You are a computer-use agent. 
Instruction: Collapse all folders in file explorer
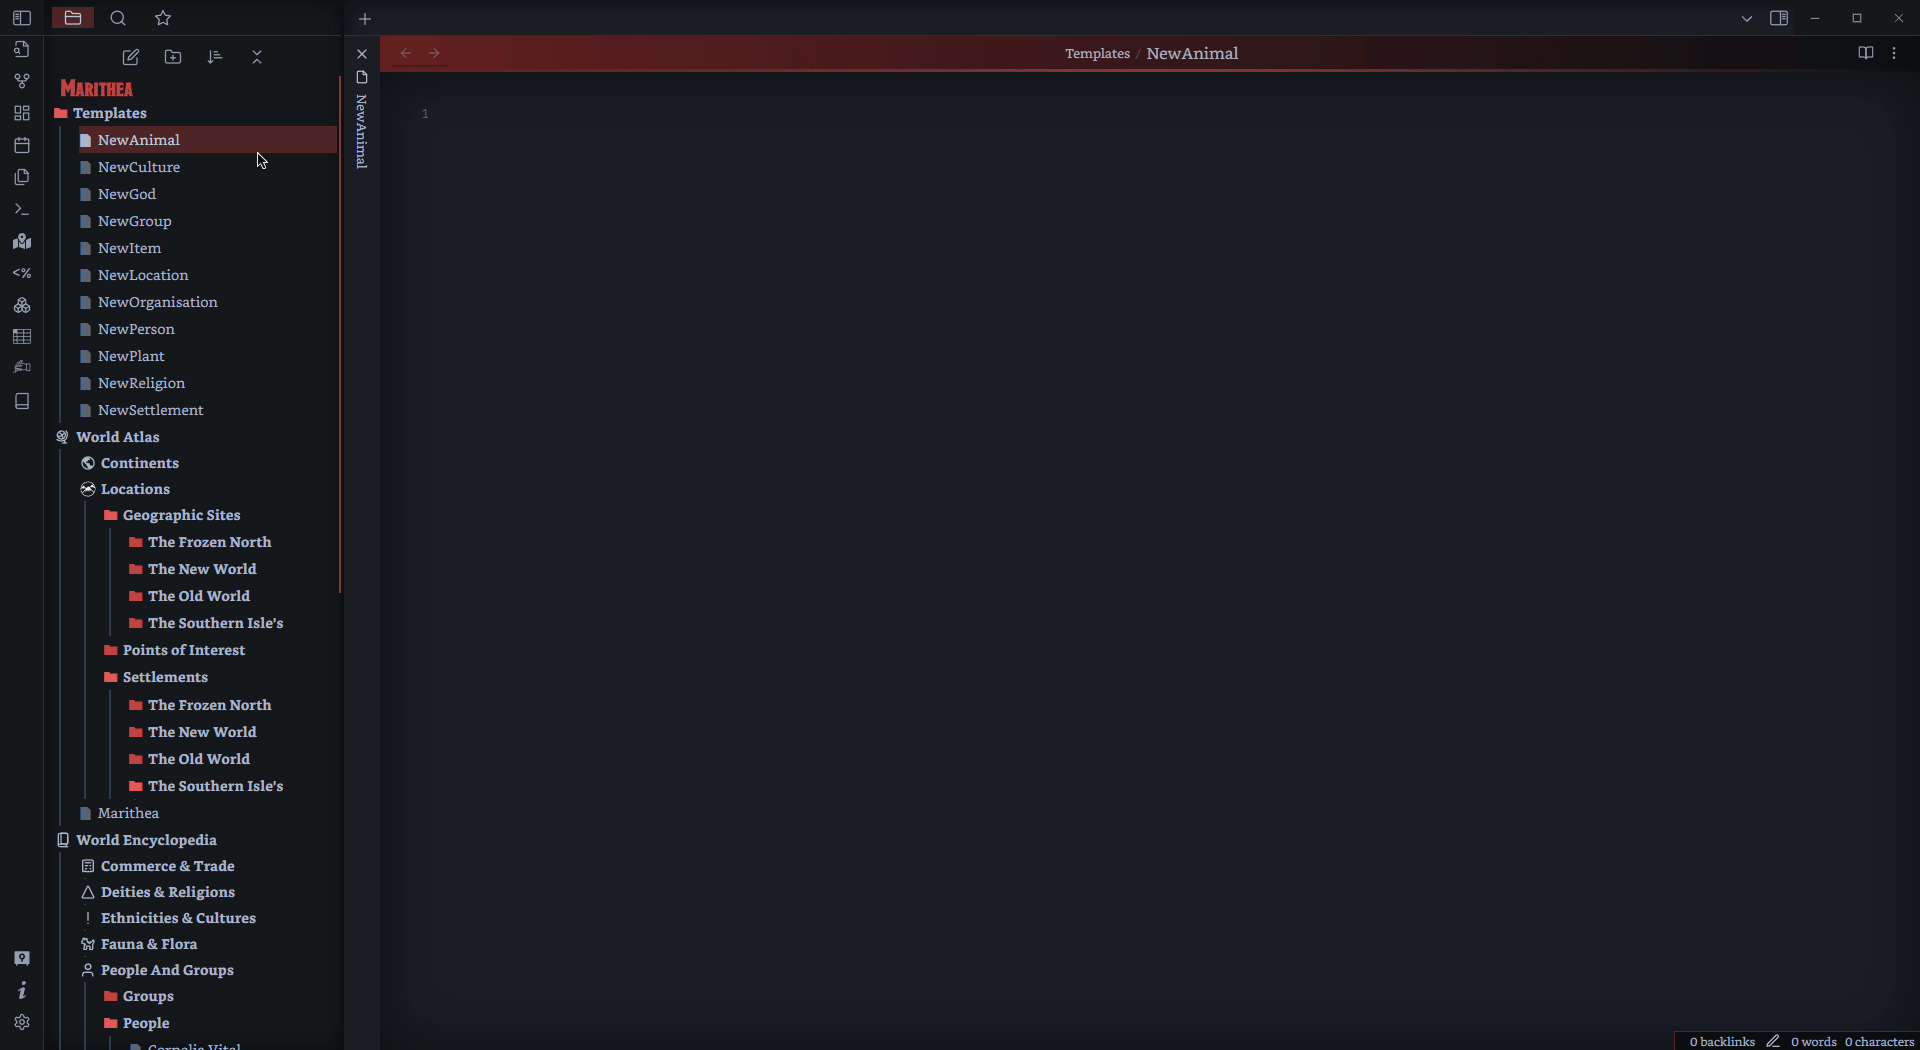[x=257, y=57]
